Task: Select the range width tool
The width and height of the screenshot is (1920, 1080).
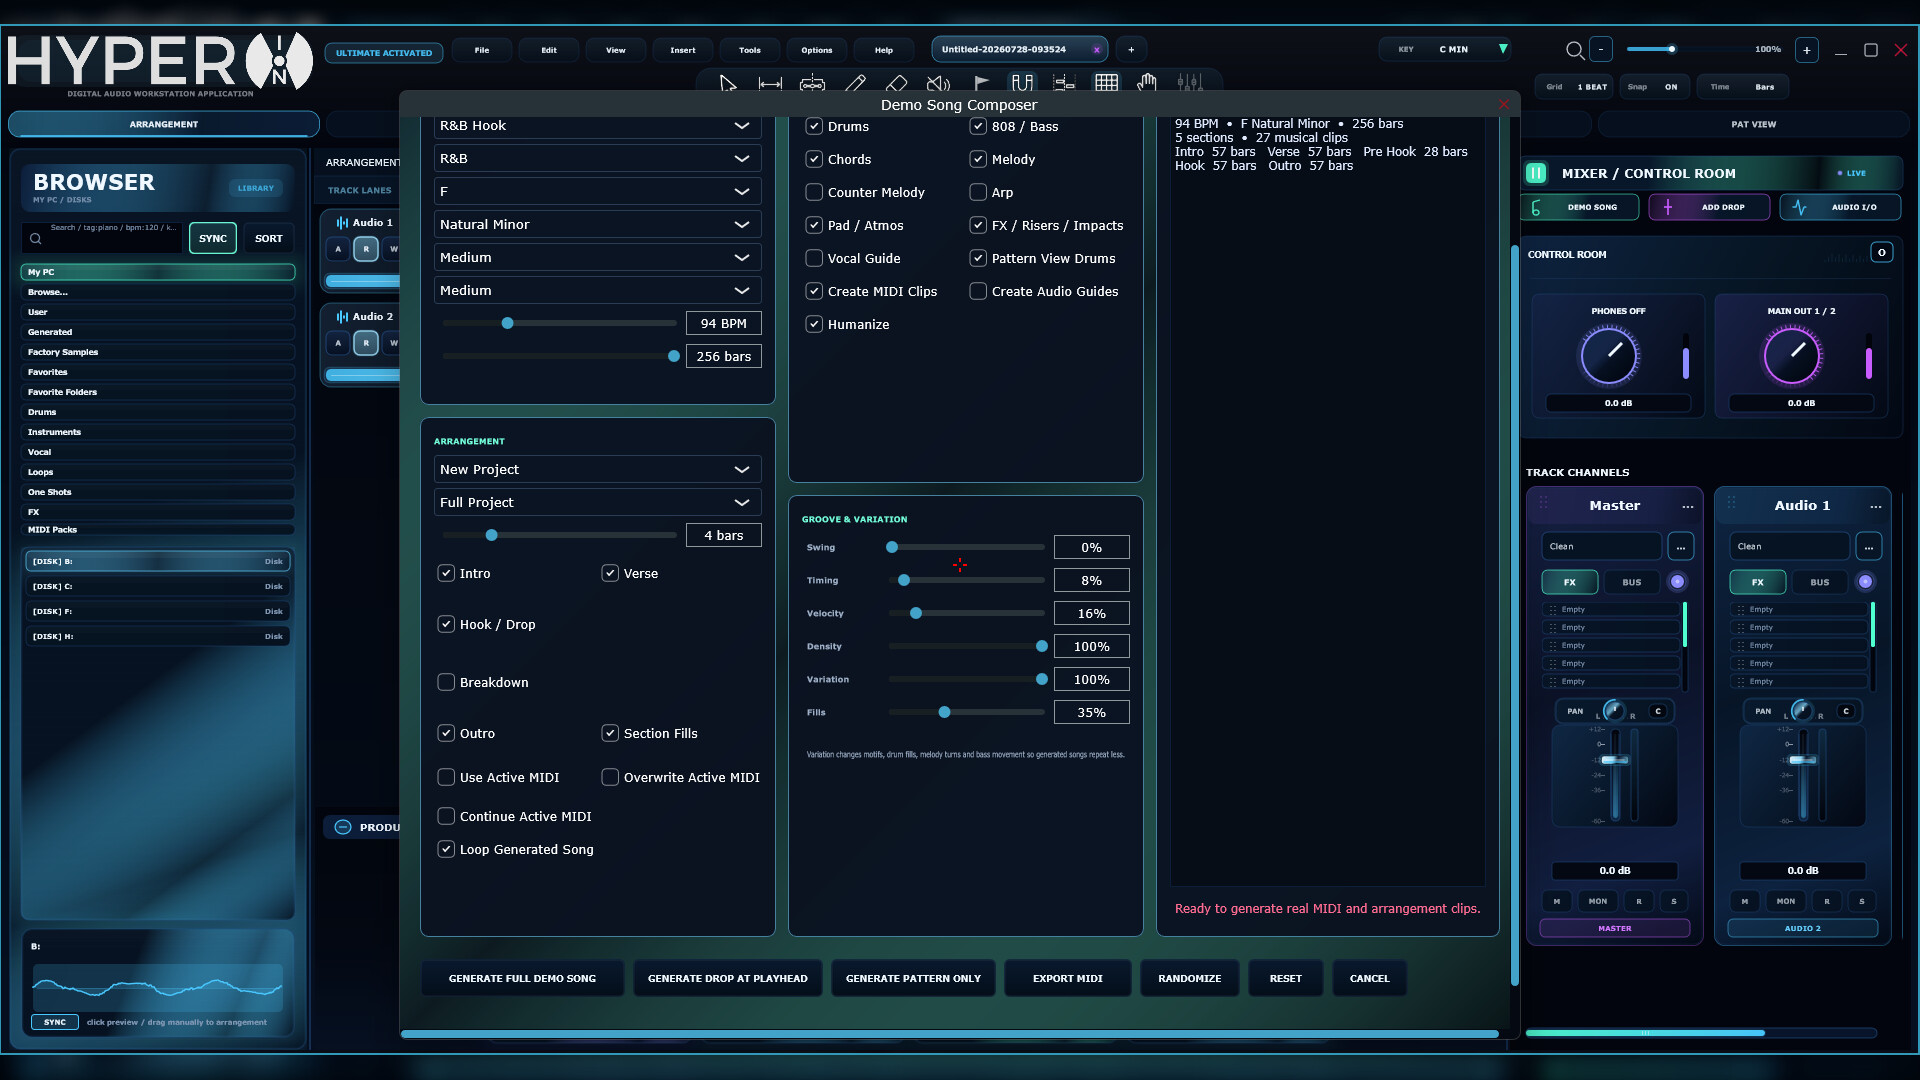Action: tap(770, 84)
